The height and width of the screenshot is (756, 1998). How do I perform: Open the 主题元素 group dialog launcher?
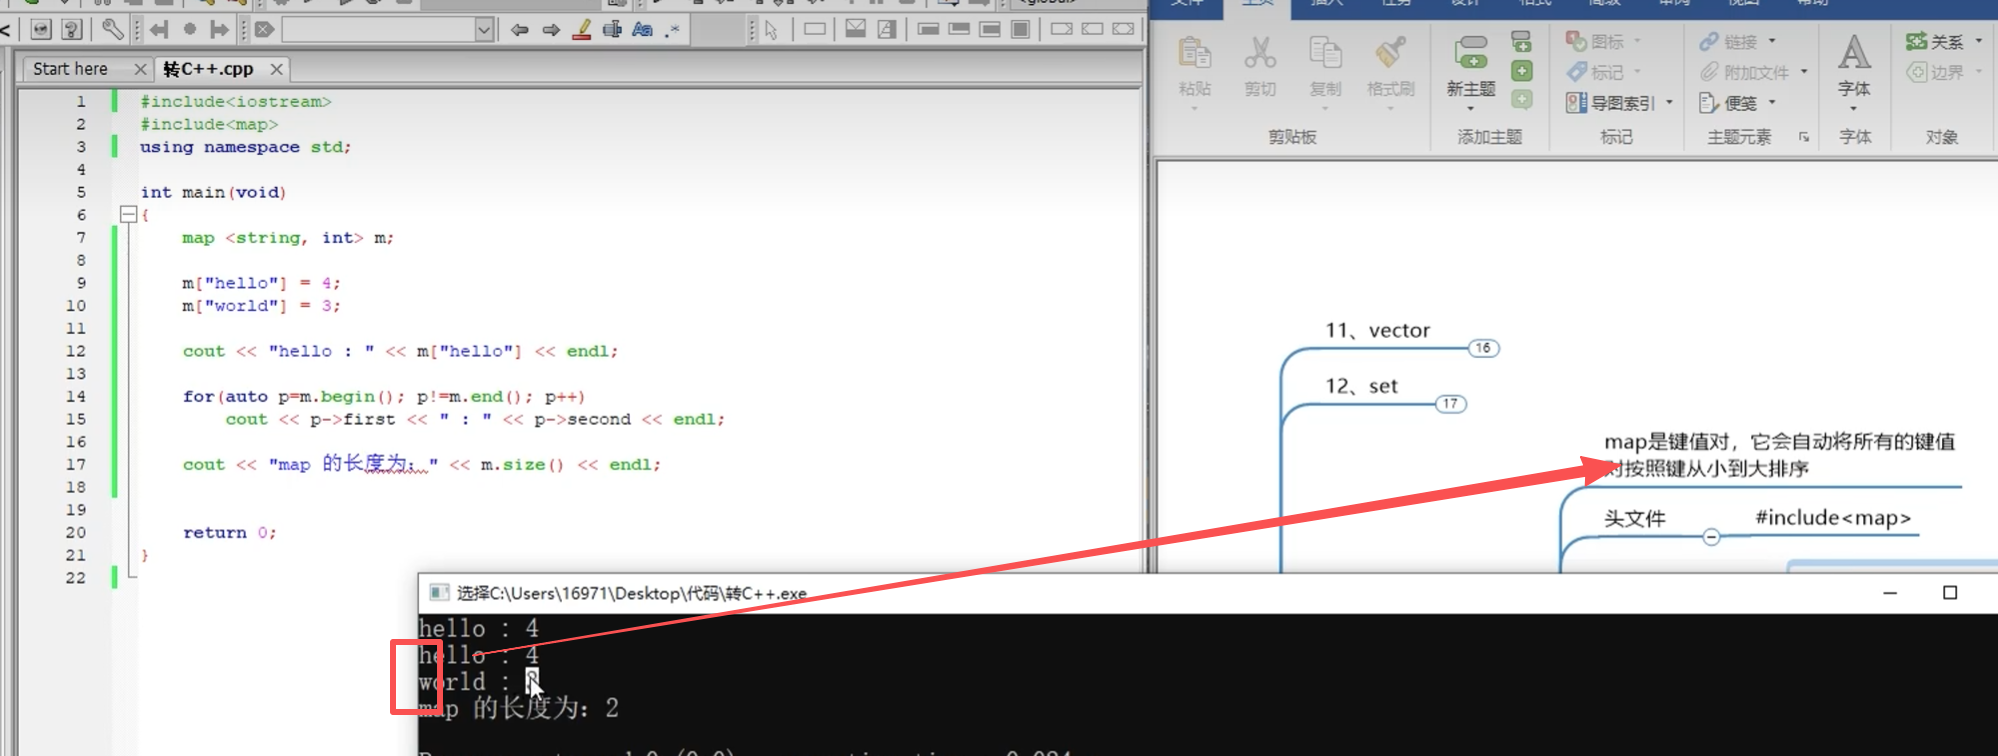[1804, 137]
